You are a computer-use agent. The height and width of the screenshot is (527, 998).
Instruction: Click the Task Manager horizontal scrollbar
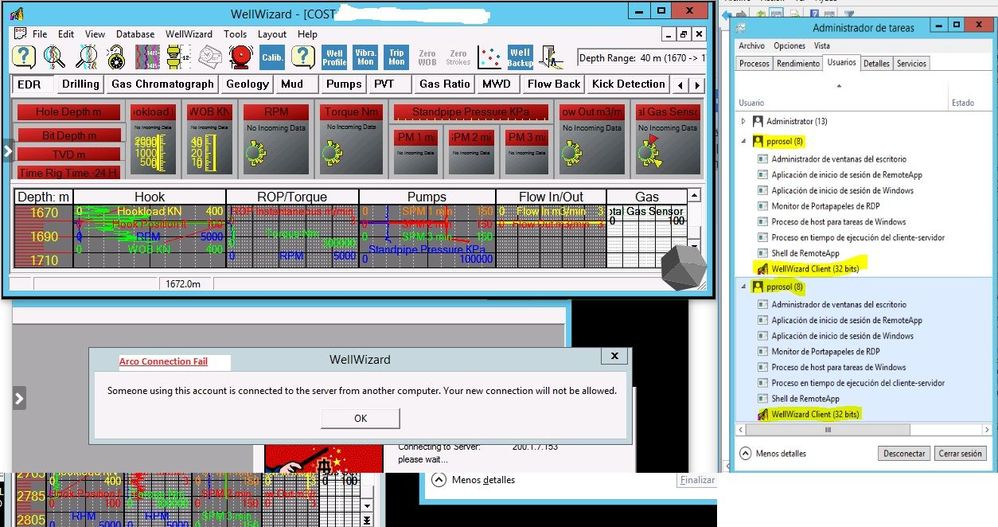[827, 430]
